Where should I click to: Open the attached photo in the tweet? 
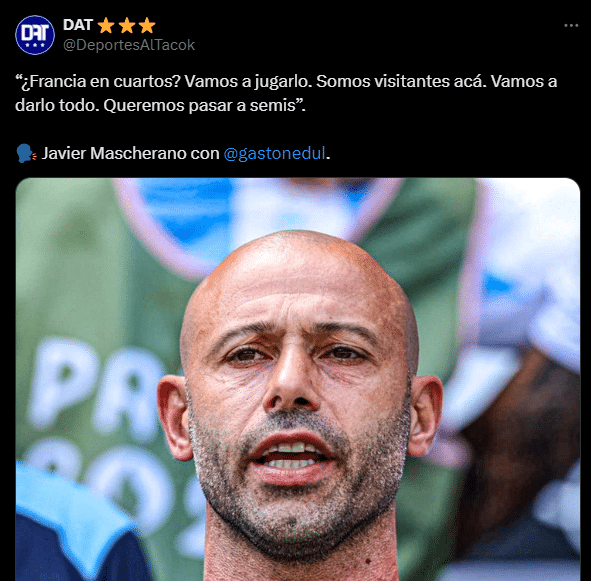tap(298, 379)
